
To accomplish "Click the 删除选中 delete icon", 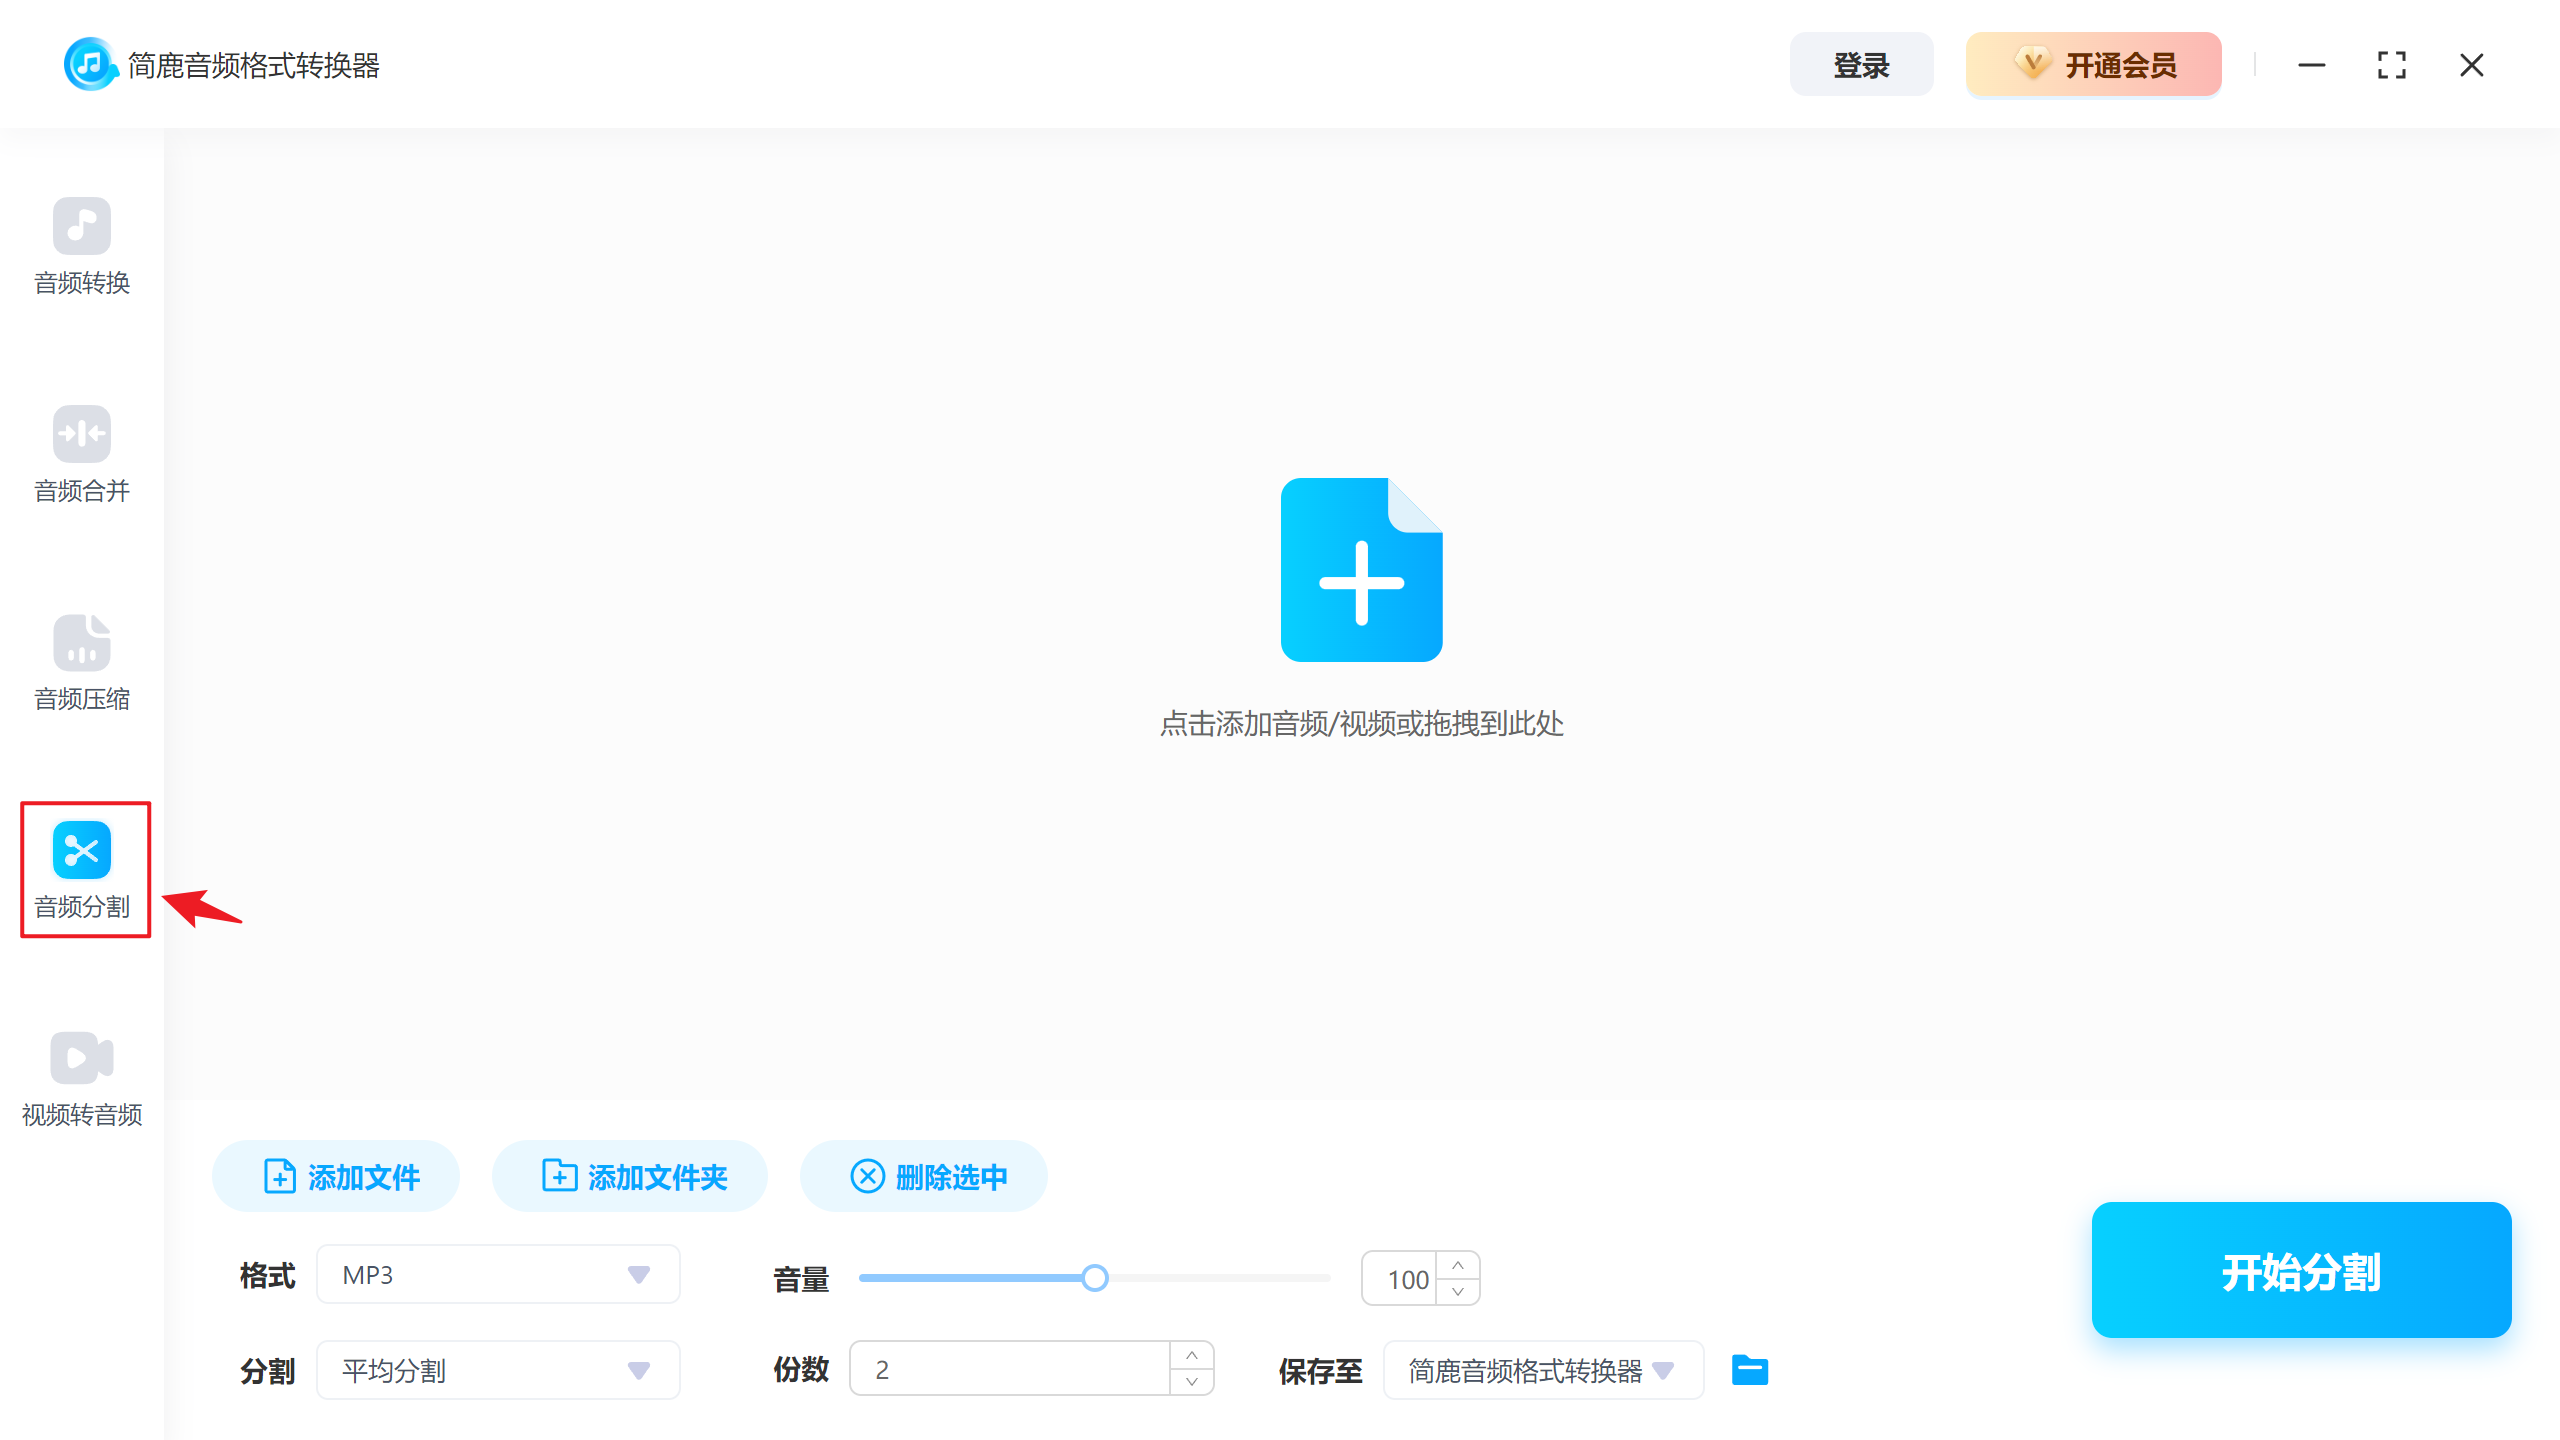I will click(867, 1176).
